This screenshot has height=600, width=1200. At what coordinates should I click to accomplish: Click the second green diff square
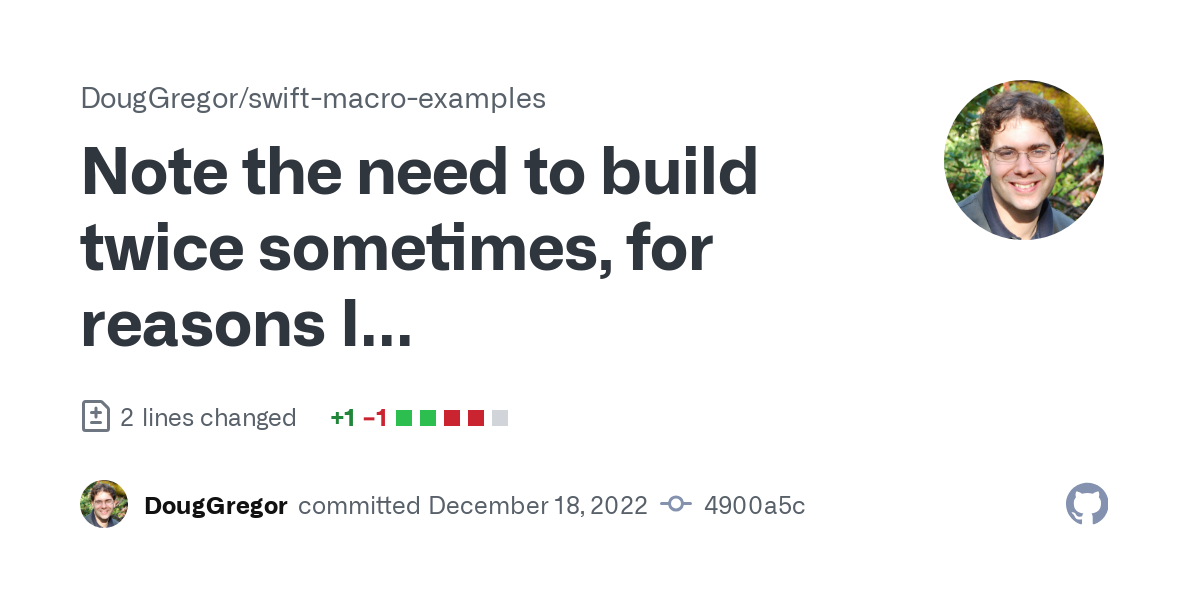(x=428, y=418)
